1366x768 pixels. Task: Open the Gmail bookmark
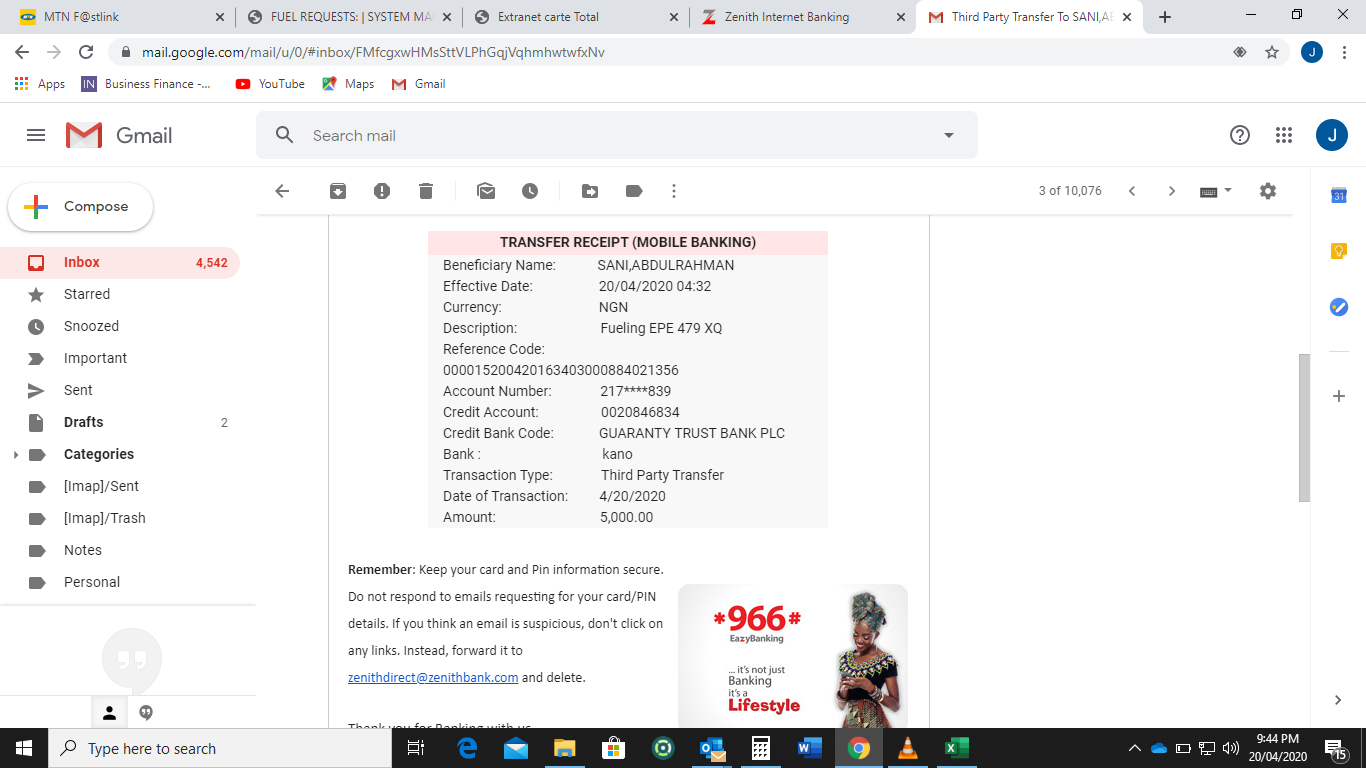pyautogui.click(x=419, y=84)
